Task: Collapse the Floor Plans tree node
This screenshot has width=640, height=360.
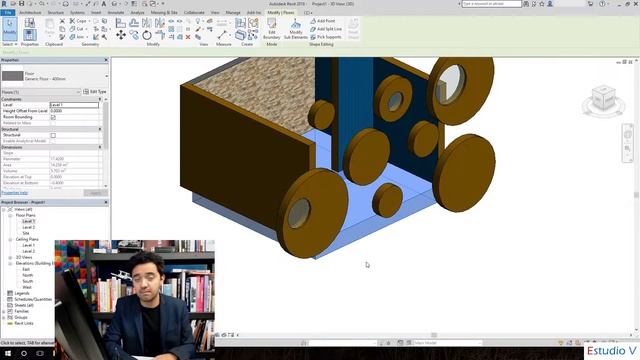Action: (x=10, y=216)
